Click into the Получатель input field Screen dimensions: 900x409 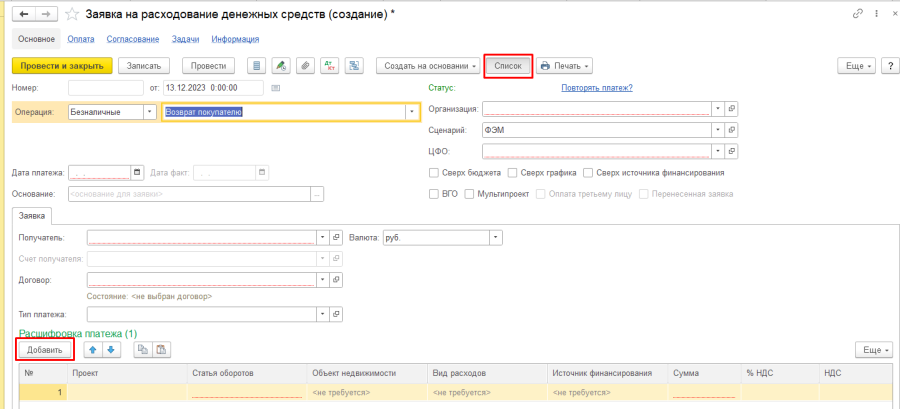[x=201, y=237]
